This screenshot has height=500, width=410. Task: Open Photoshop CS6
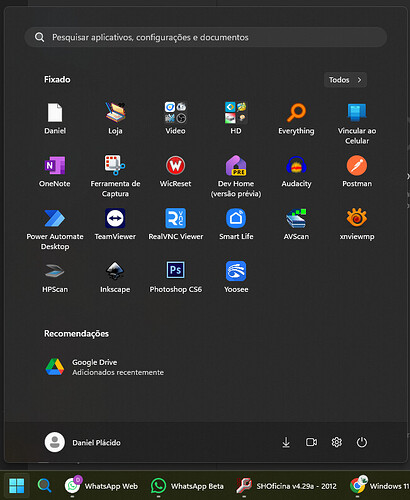pyautogui.click(x=176, y=277)
